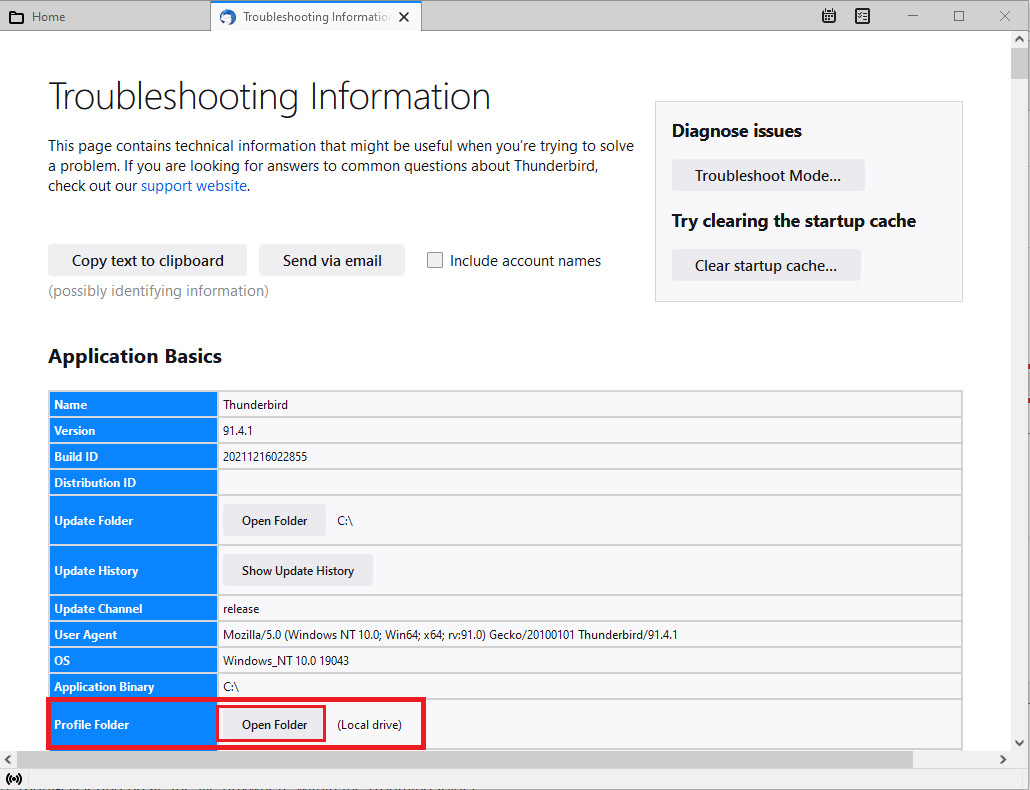Click the vertical scrollbar thumb
The image size is (1030, 790).
coord(1019,63)
